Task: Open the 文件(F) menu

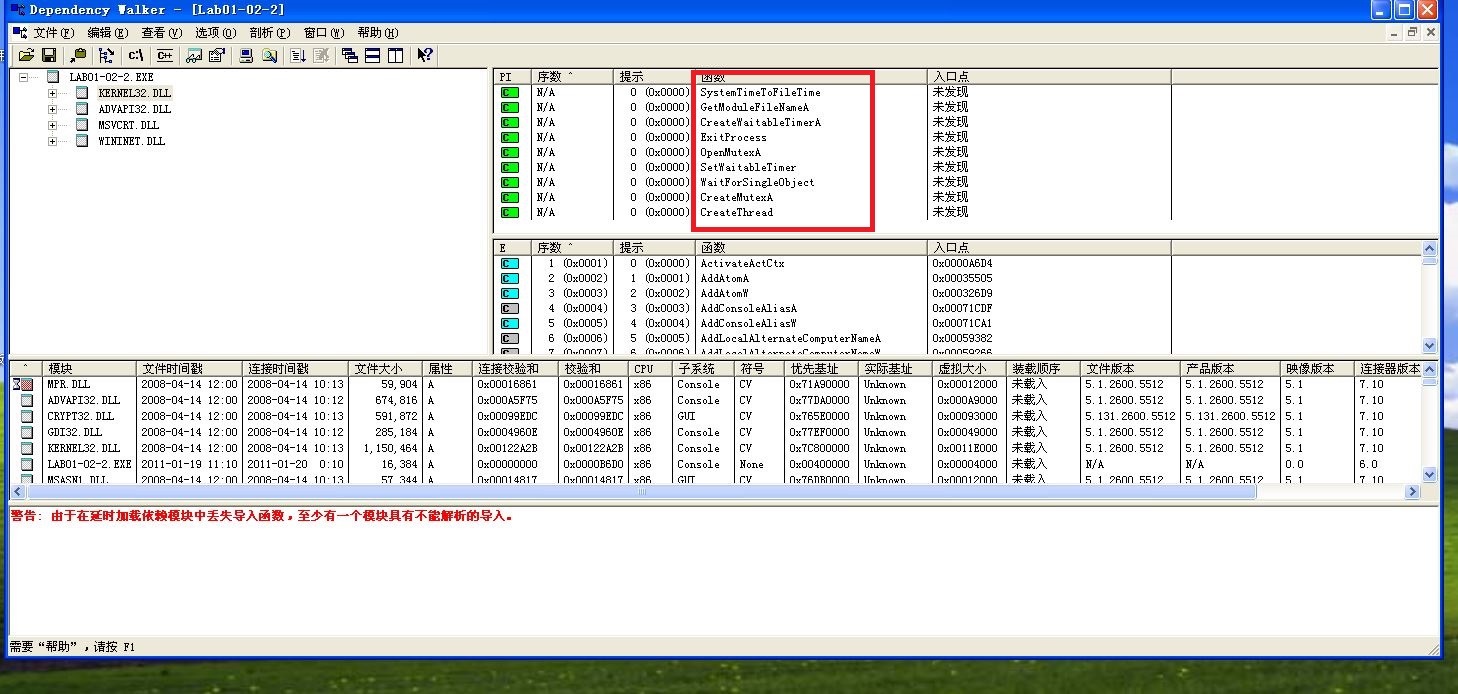Action: (54, 32)
